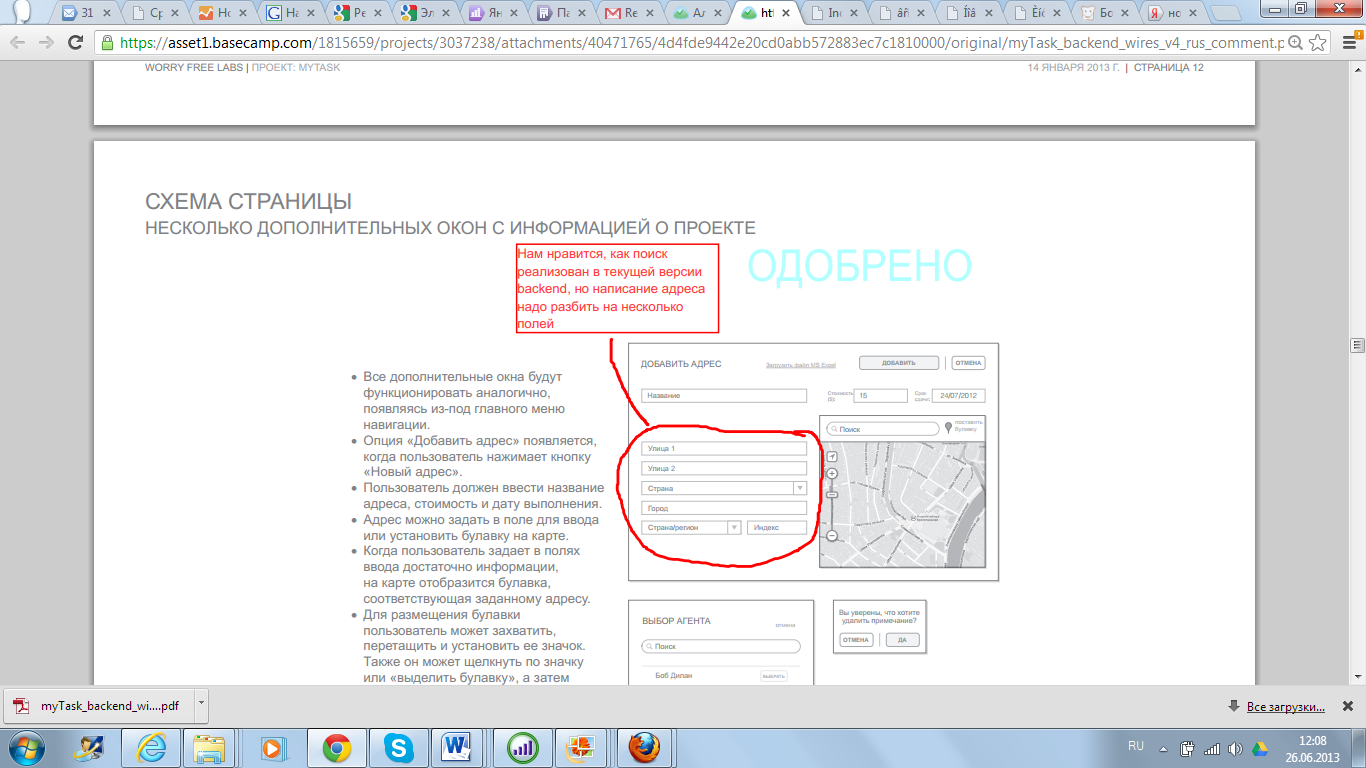Click the volume icon in system tray
This screenshot has width=1366, height=768.
(x=1236, y=748)
